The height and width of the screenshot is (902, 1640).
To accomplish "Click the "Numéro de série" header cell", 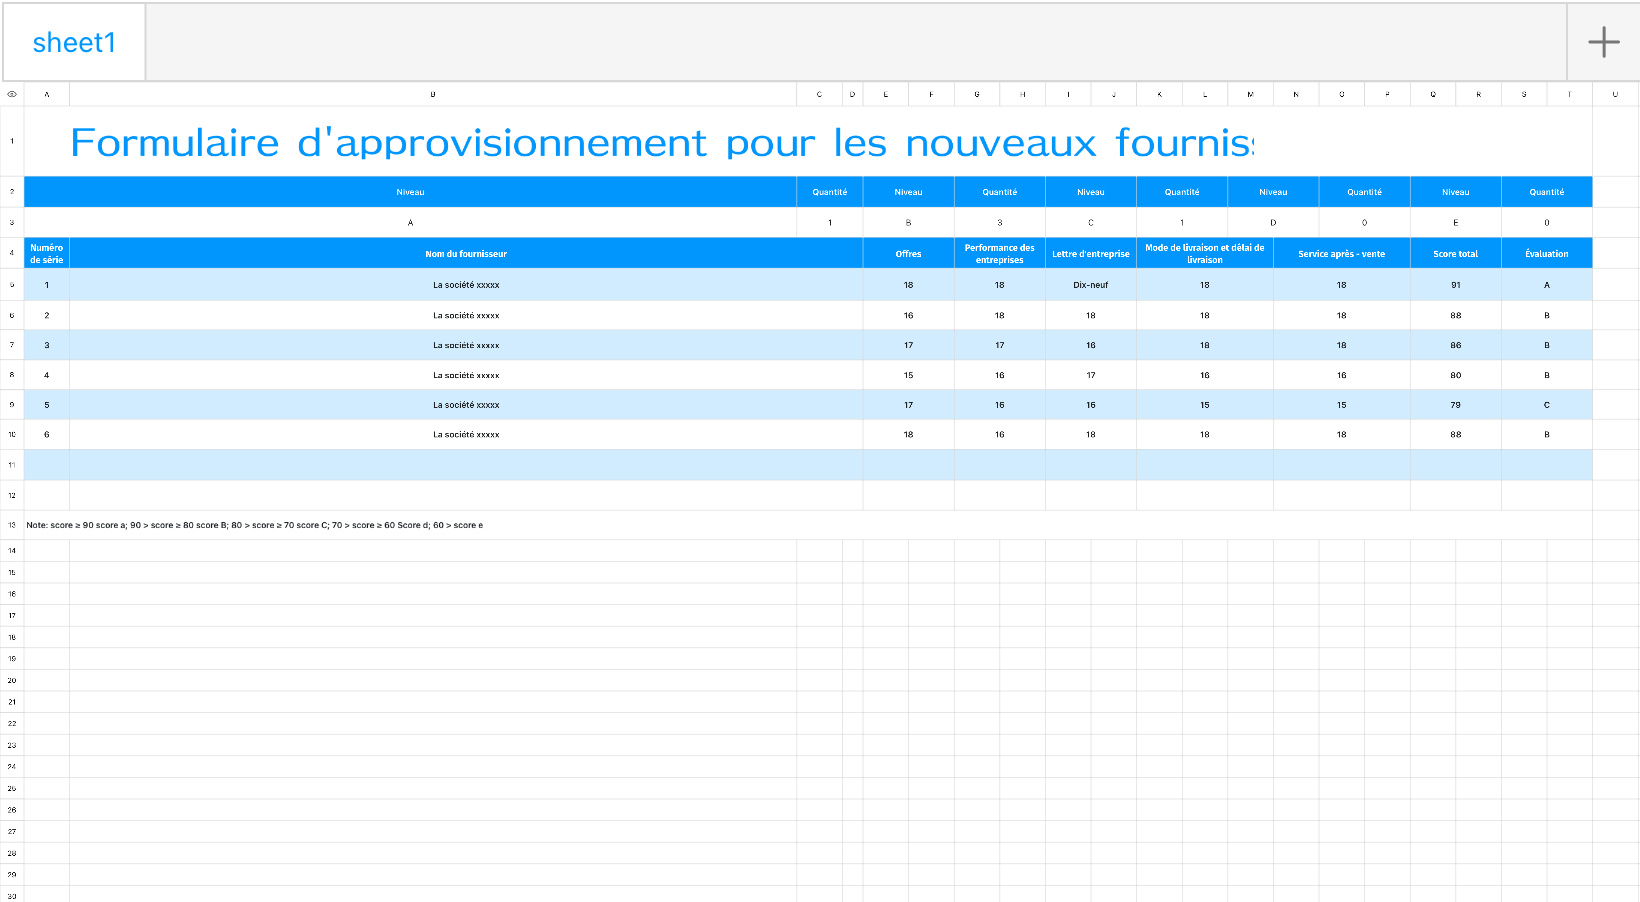I will pyautogui.click(x=47, y=253).
